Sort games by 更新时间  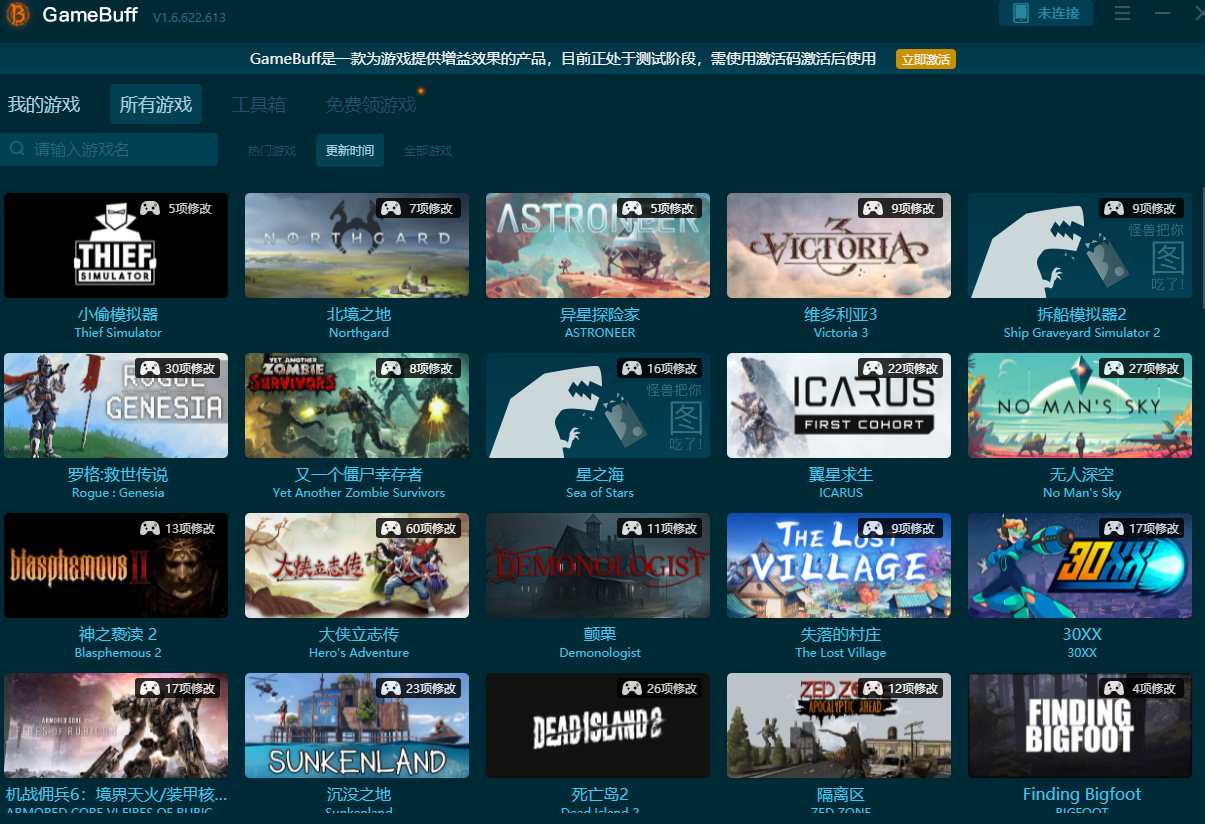350,151
